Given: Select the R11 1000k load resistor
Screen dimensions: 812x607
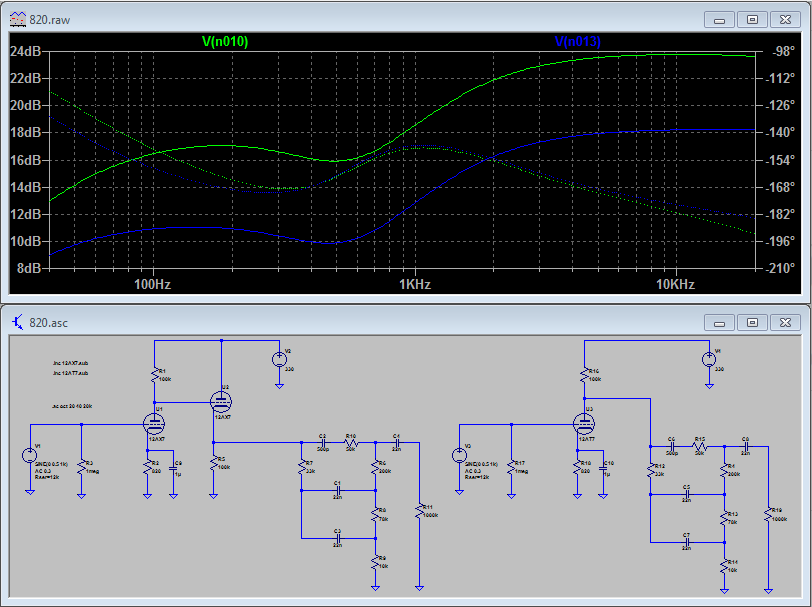Looking at the screenshot, I should [x=420, y=510].
